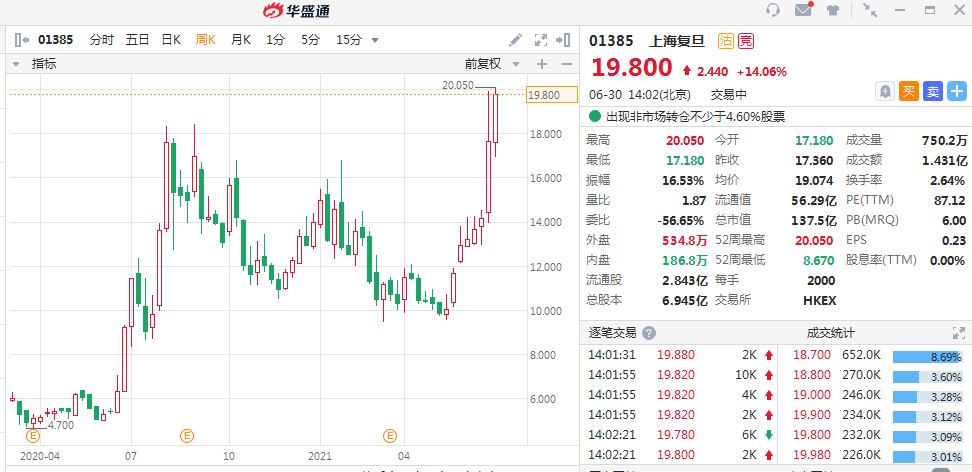Click the back navigation icon beside 01385
The image size is (972, 472).
tap(22, 40)
